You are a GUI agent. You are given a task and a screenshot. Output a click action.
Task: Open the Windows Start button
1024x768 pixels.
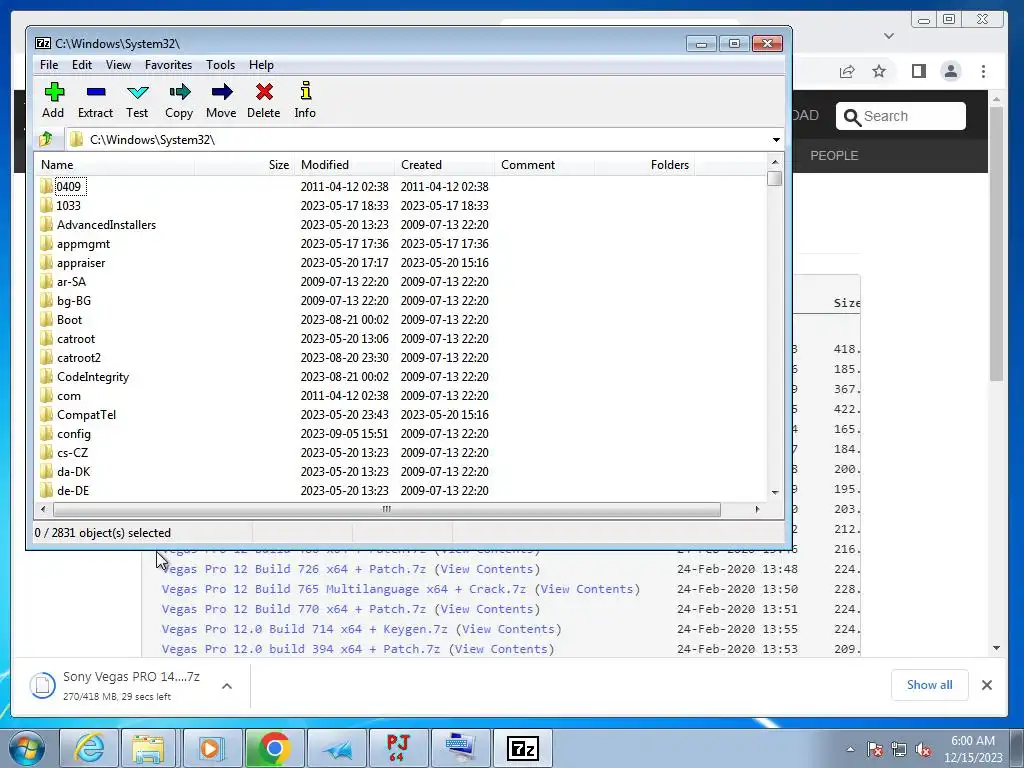click(x=27, y=748)
